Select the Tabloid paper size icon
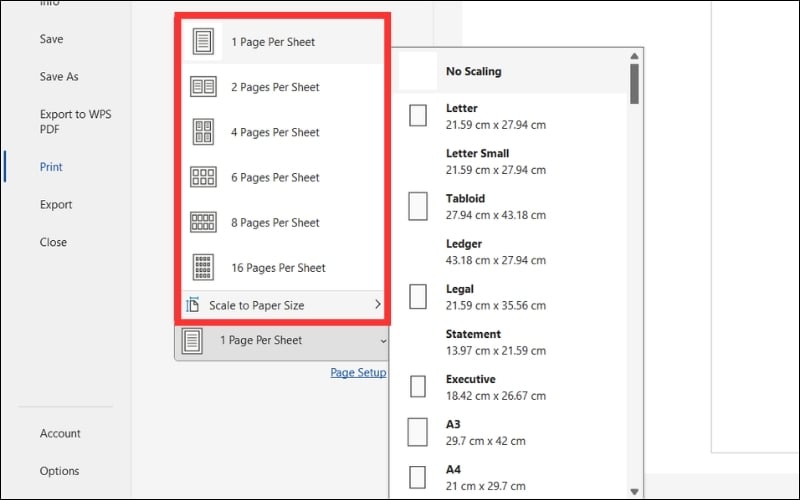Image resolution: width=800 pixels, height=500 pixels. tap(418, 207)
